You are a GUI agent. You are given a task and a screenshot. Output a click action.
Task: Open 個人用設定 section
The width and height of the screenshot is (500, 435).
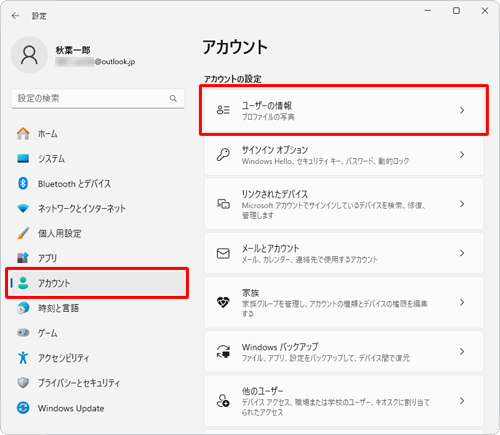point(97,233)
